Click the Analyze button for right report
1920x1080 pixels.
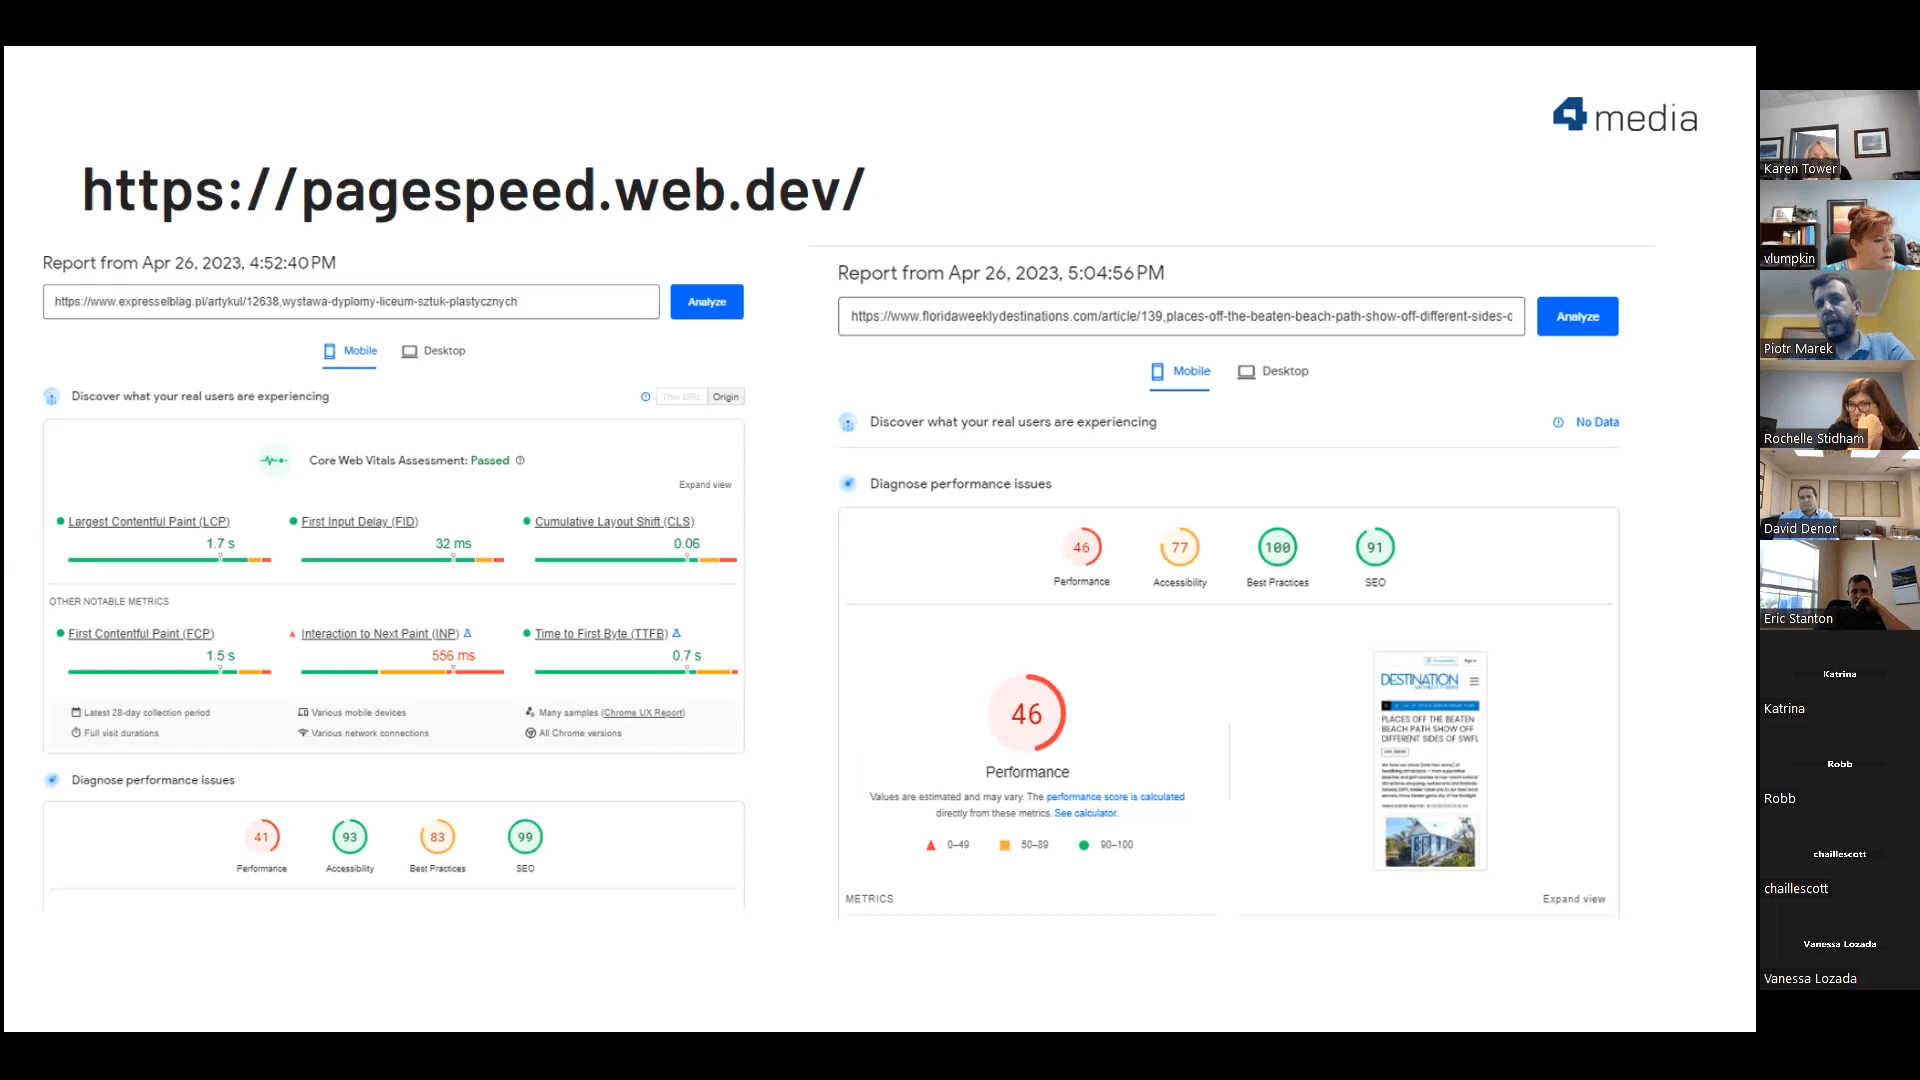(1577, 315)
